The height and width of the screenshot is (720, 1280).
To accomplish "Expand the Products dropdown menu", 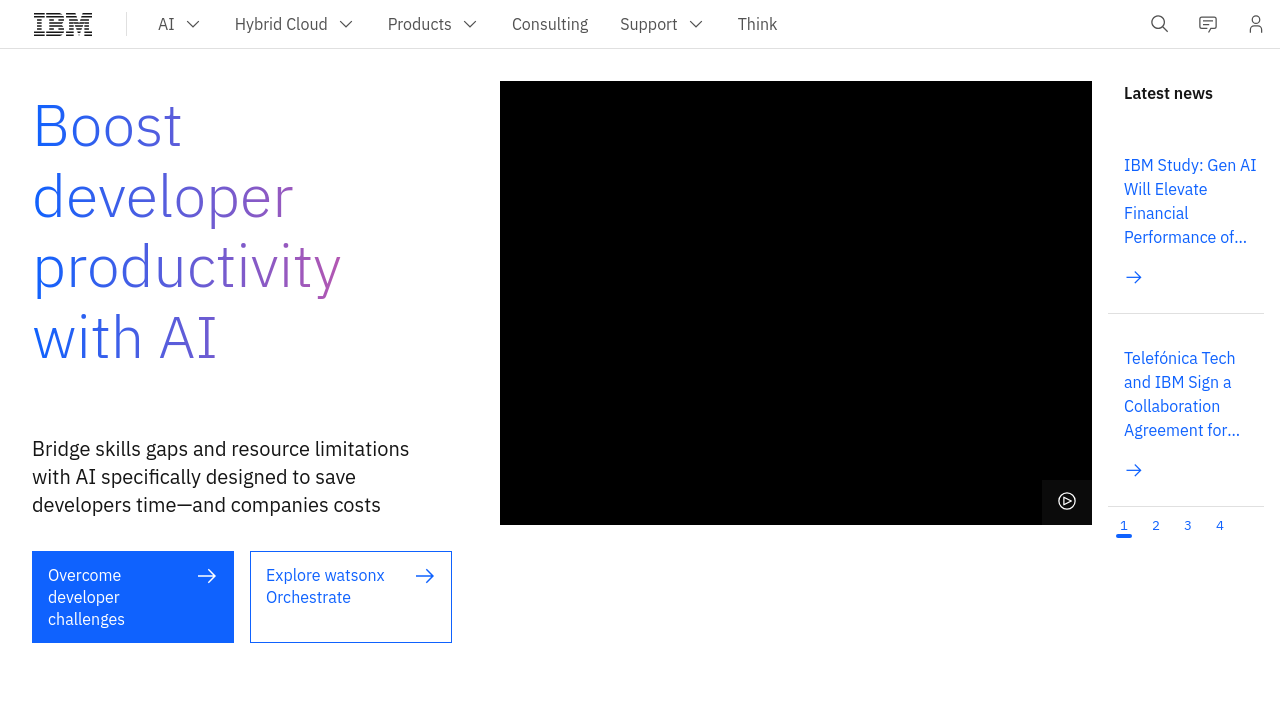I will coord(432,24).
